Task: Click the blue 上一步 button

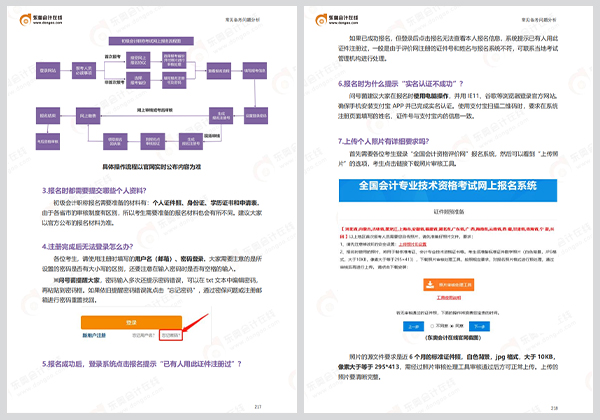Action: [x=413, y=326]
